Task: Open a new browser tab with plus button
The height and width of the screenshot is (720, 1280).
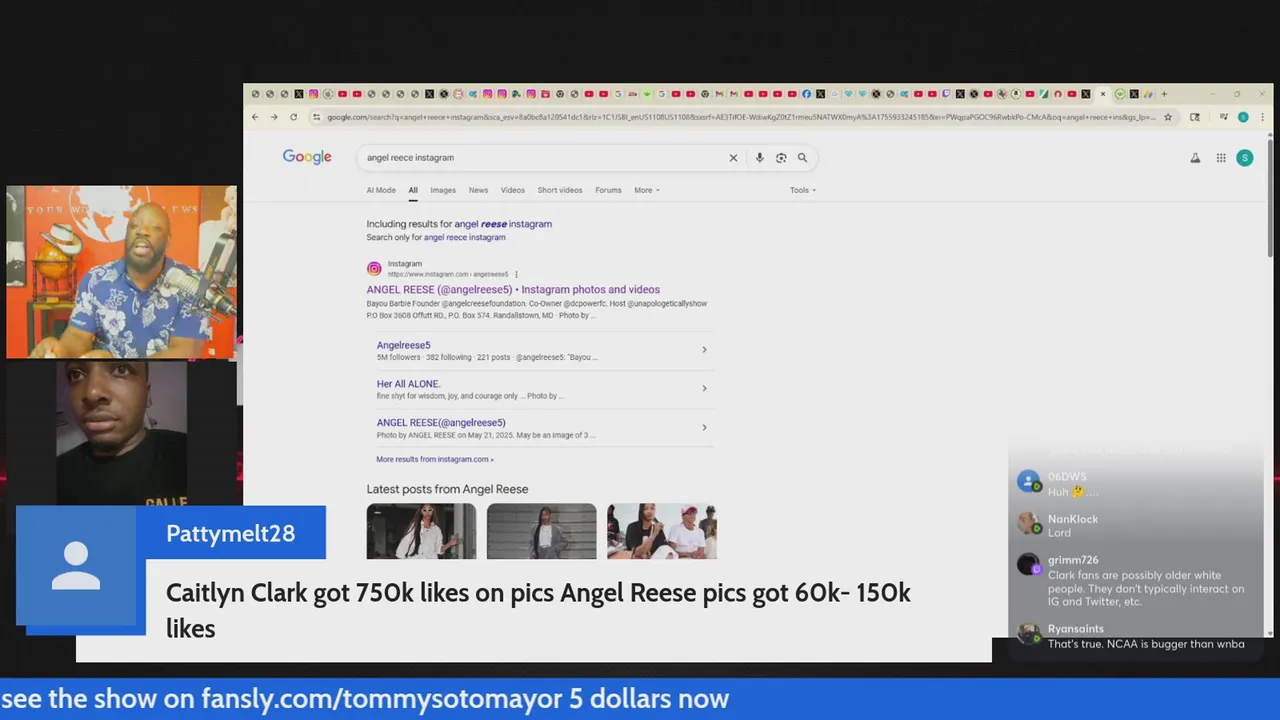Action: point(1163,94)
